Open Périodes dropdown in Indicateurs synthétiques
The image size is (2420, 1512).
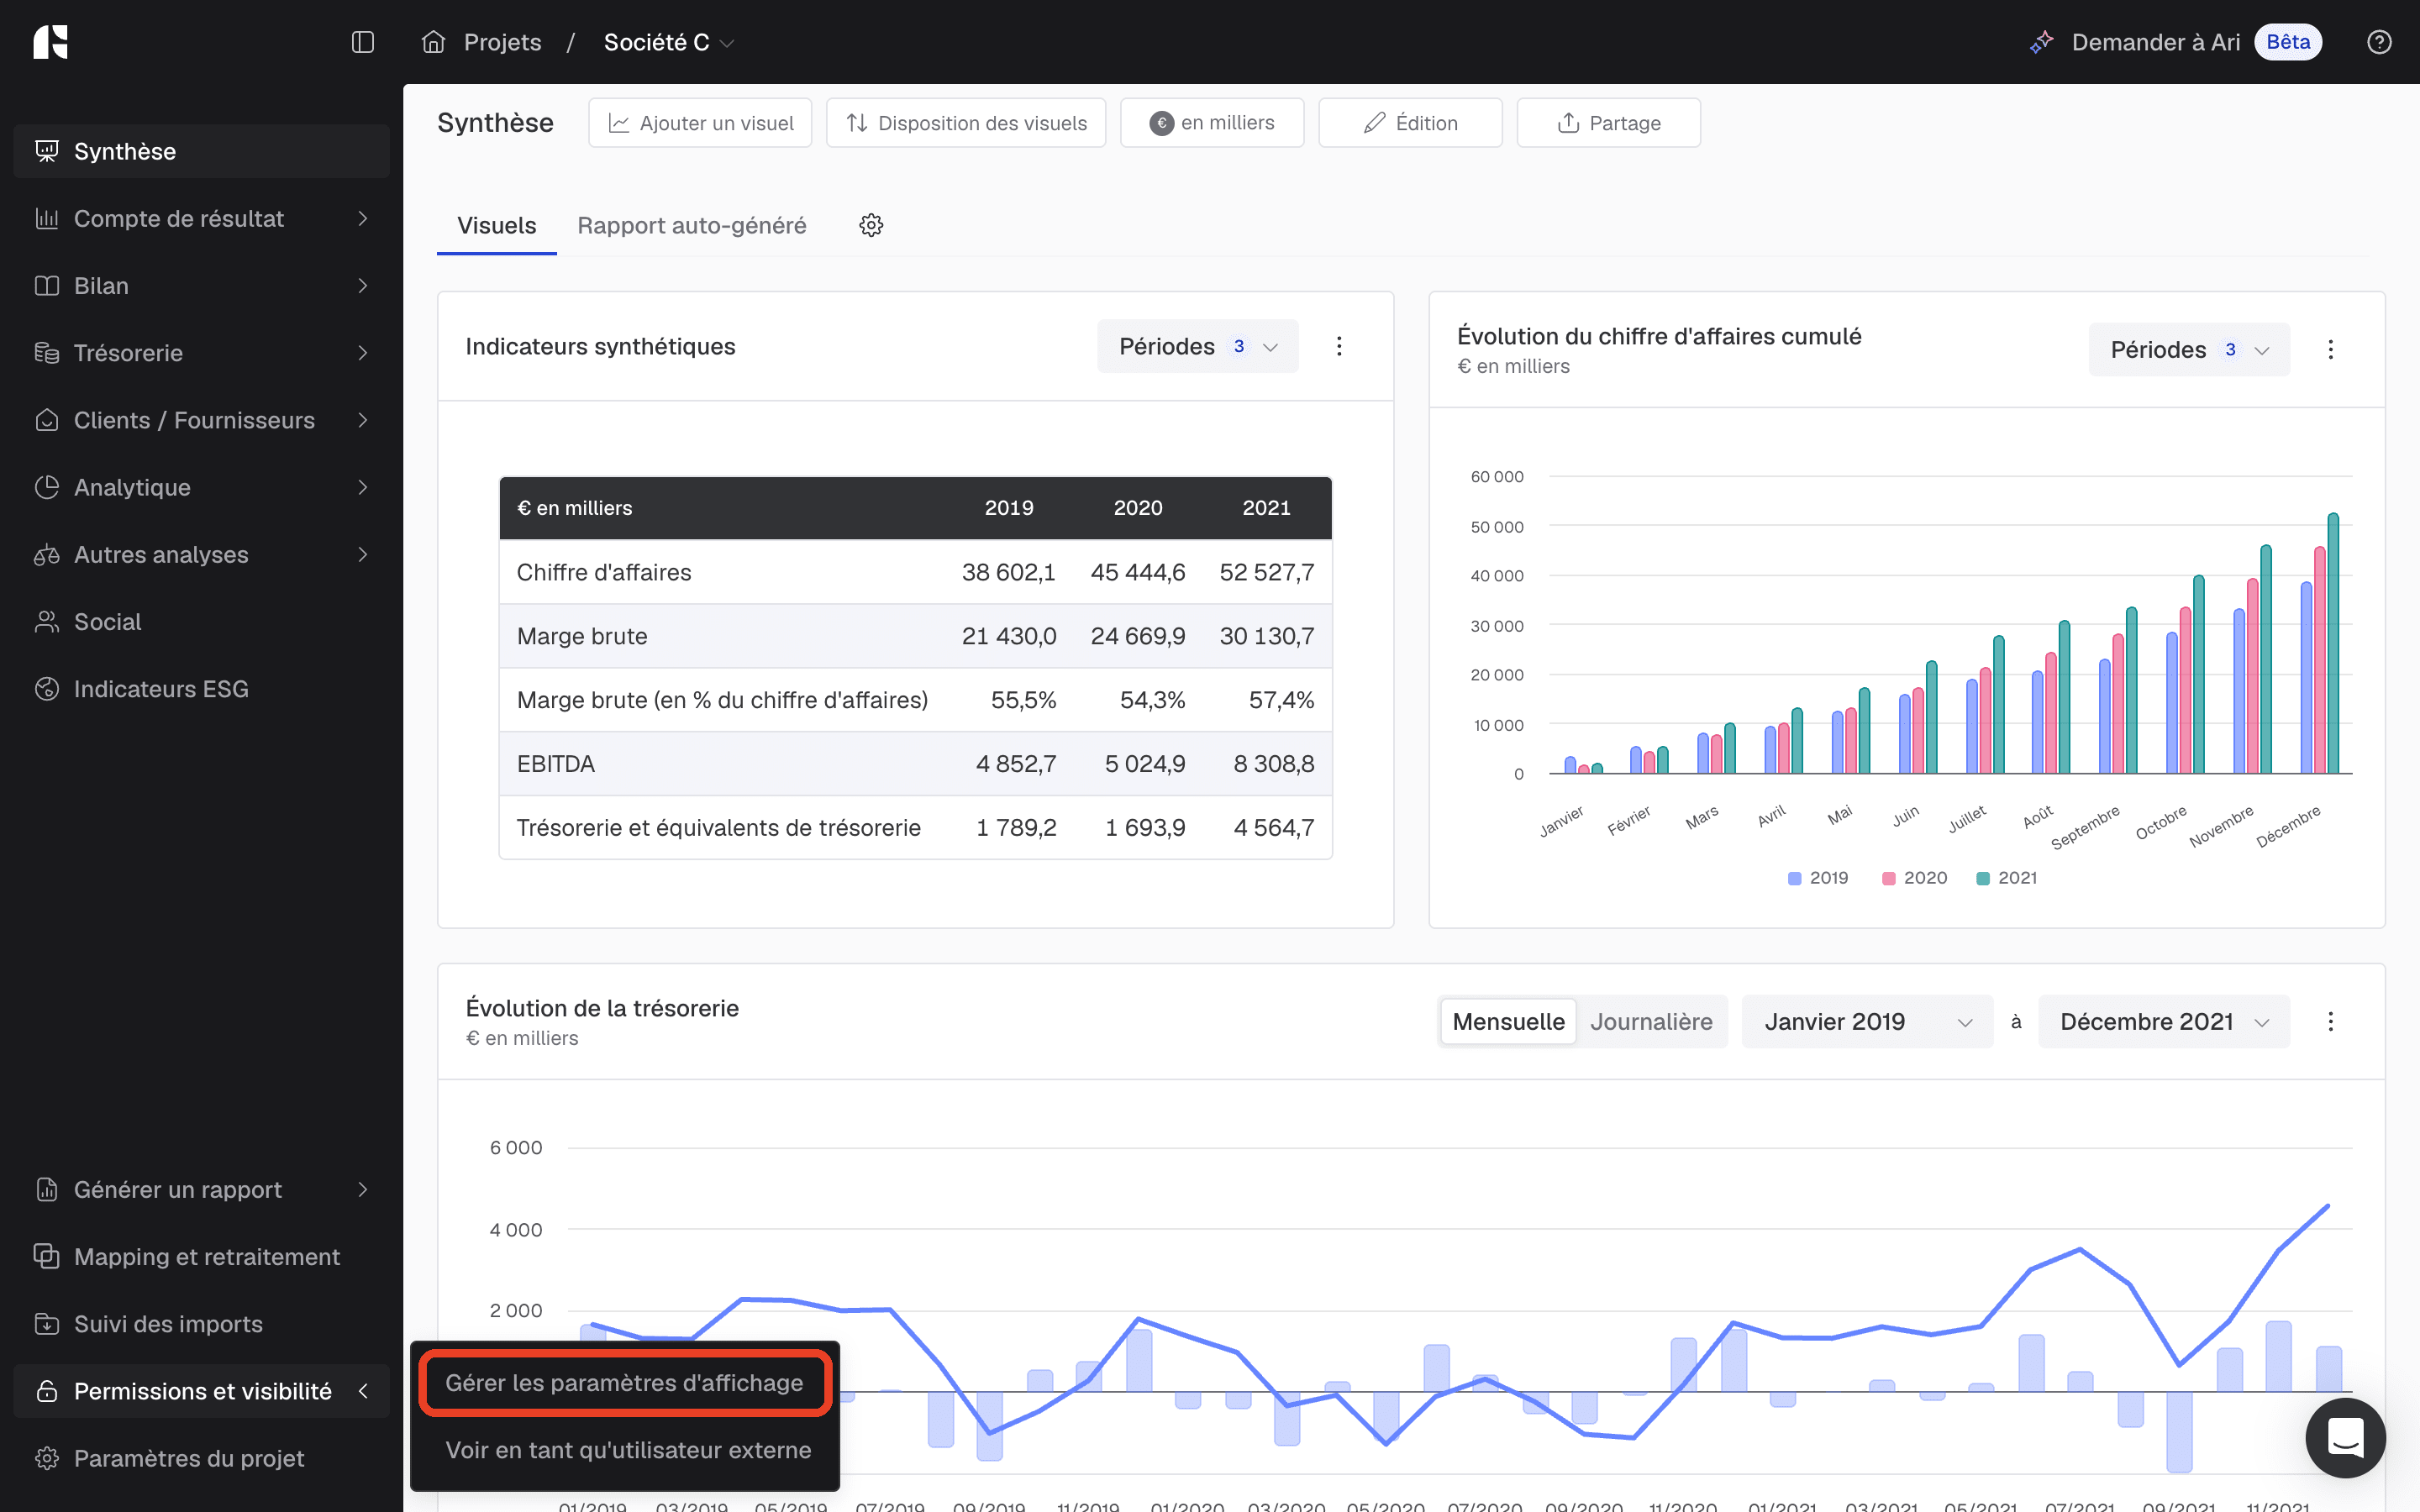(1198, 346)
